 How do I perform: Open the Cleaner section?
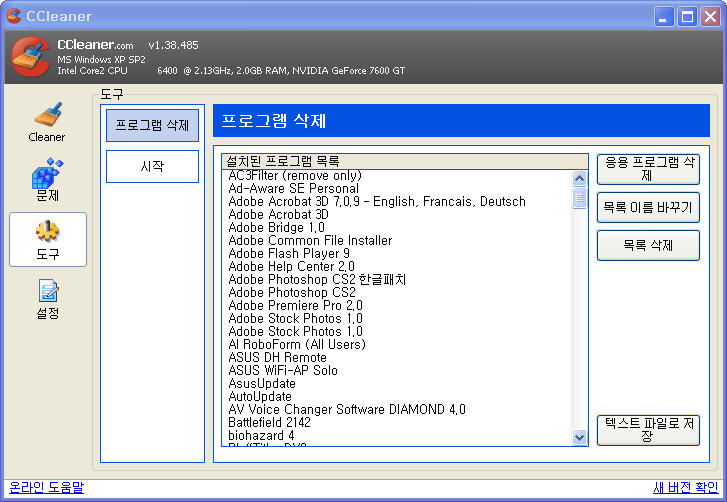tap(47, 122)
